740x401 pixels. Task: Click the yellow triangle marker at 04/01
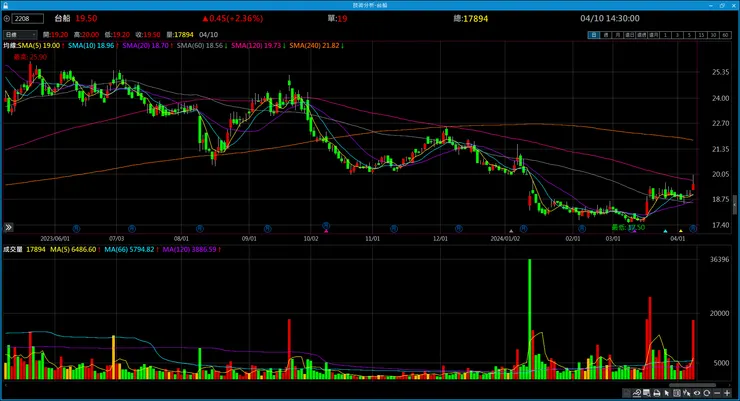(x=681, y=231)
